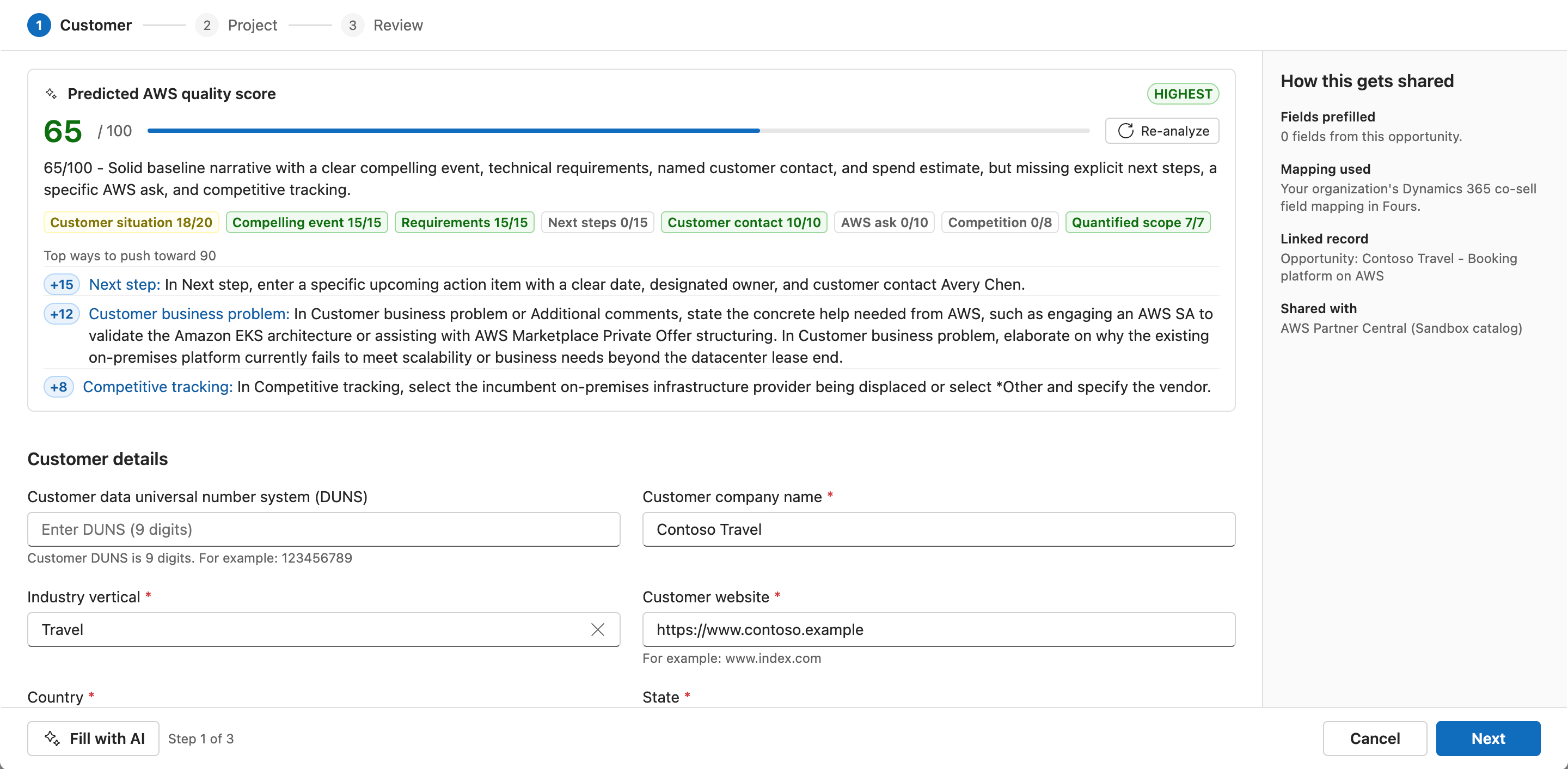Click the 'Shared with' label
This screenshot has width=1568, height=769.
click(1319, 308)
